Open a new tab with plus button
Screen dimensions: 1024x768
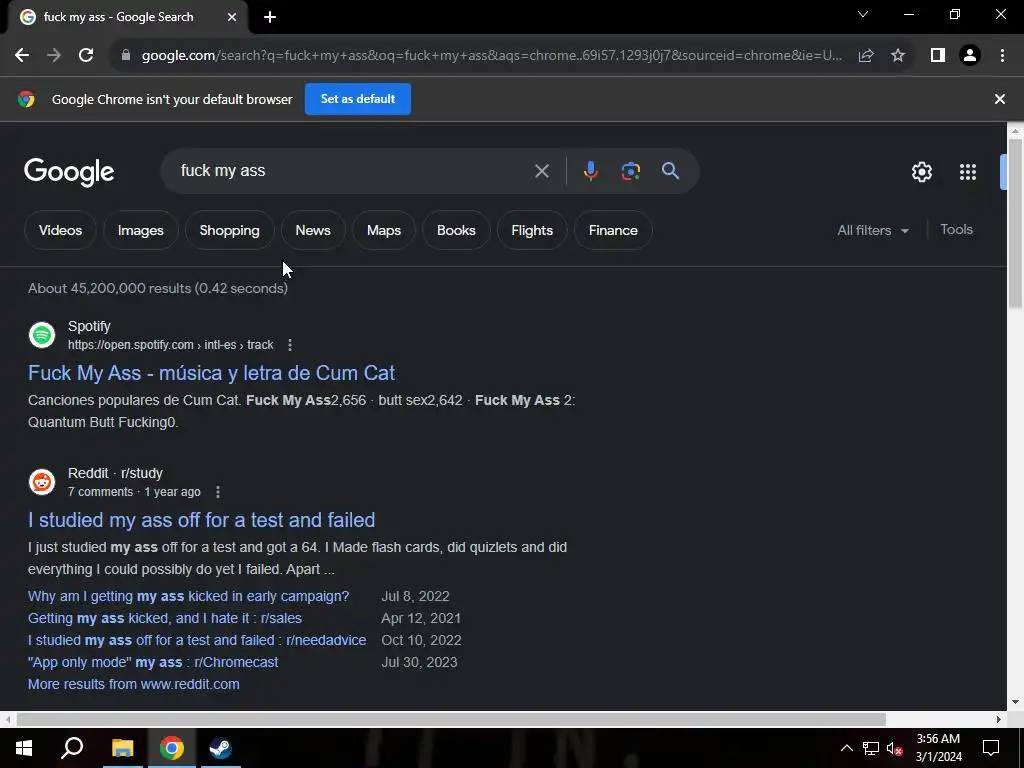270,18
